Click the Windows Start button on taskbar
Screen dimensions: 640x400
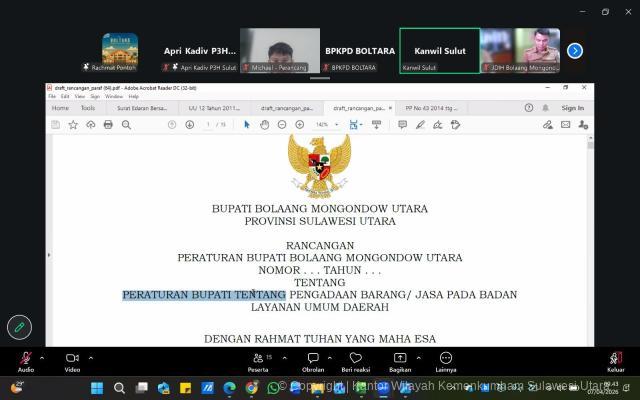[97, 388]
